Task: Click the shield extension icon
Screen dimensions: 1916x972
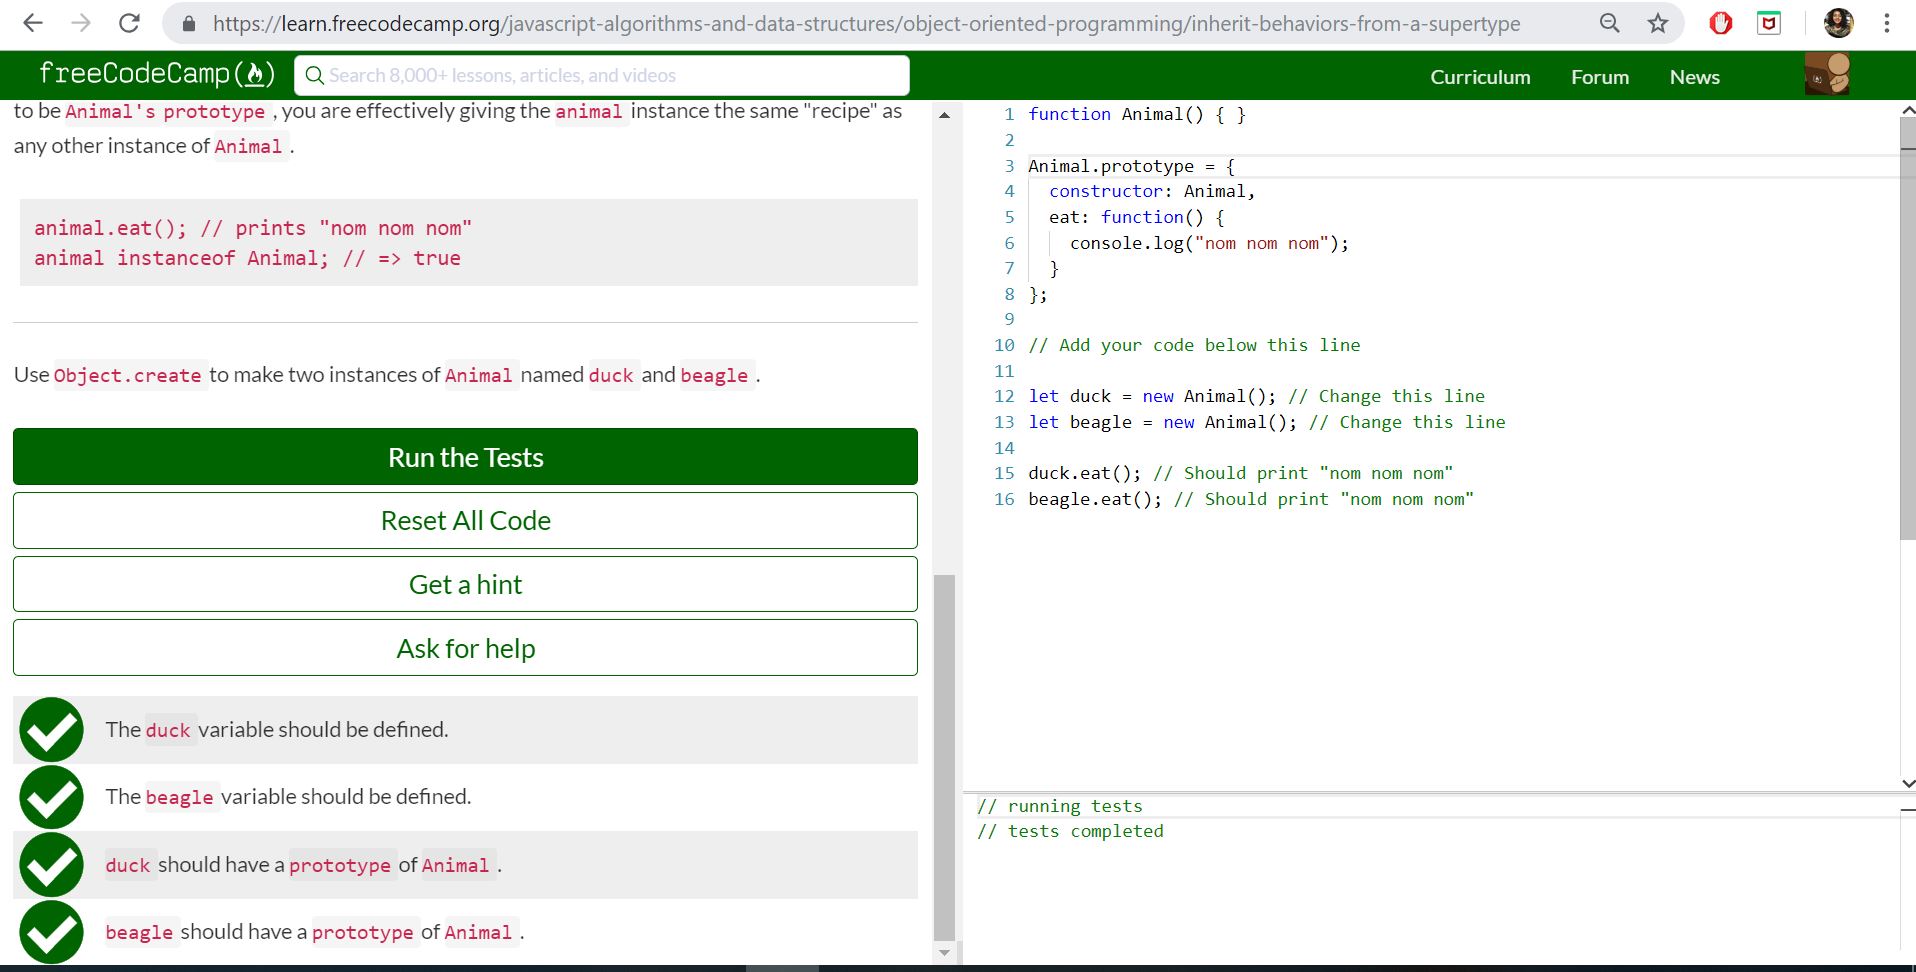Action: coord(1769,23)
